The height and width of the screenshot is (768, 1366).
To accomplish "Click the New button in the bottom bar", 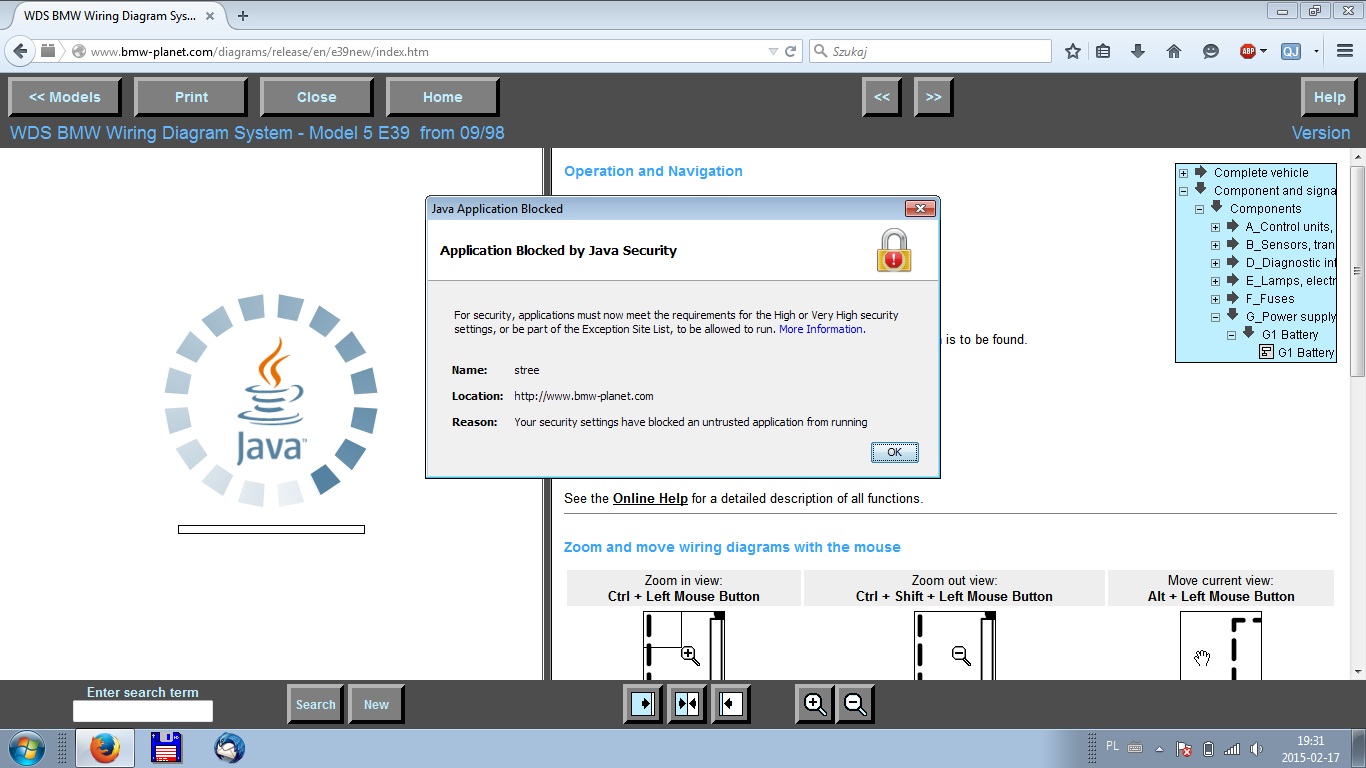I will [376, 704].
